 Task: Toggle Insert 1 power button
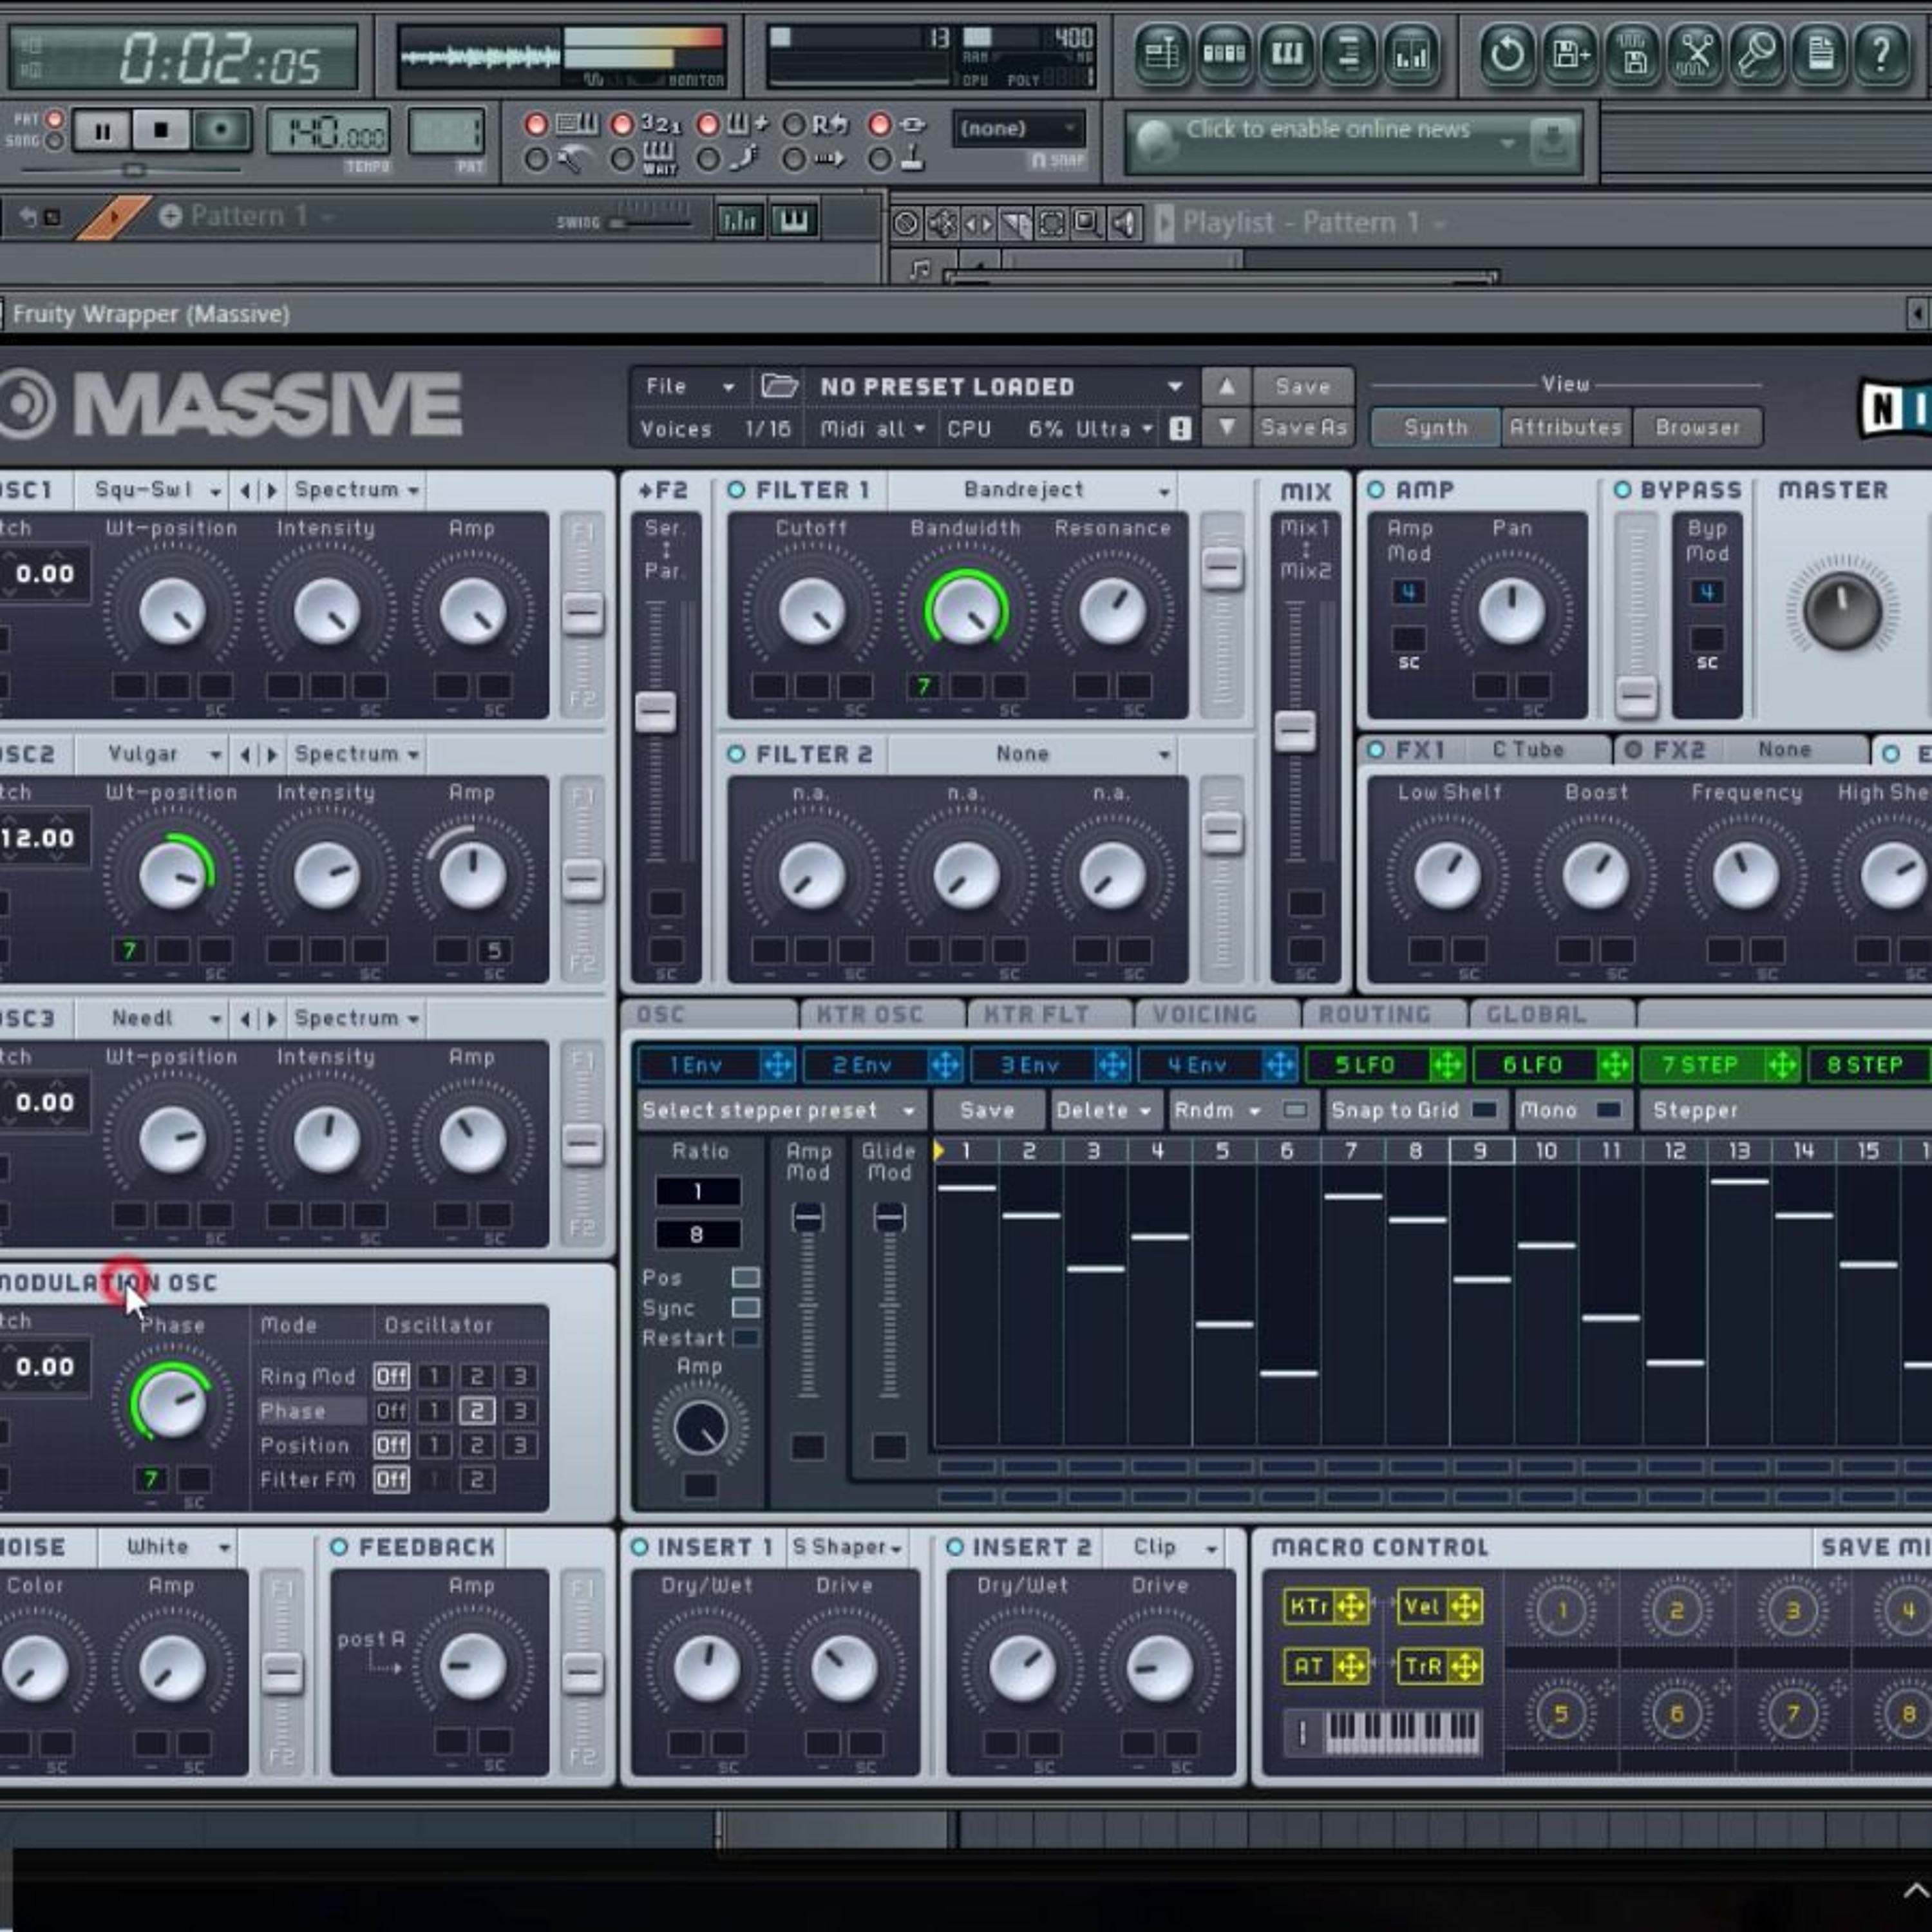[640, 1547]
